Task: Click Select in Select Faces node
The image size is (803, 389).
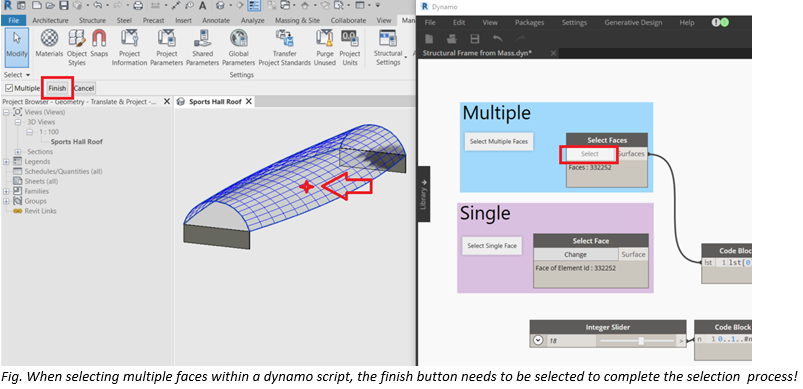Action: coord(589,154)
